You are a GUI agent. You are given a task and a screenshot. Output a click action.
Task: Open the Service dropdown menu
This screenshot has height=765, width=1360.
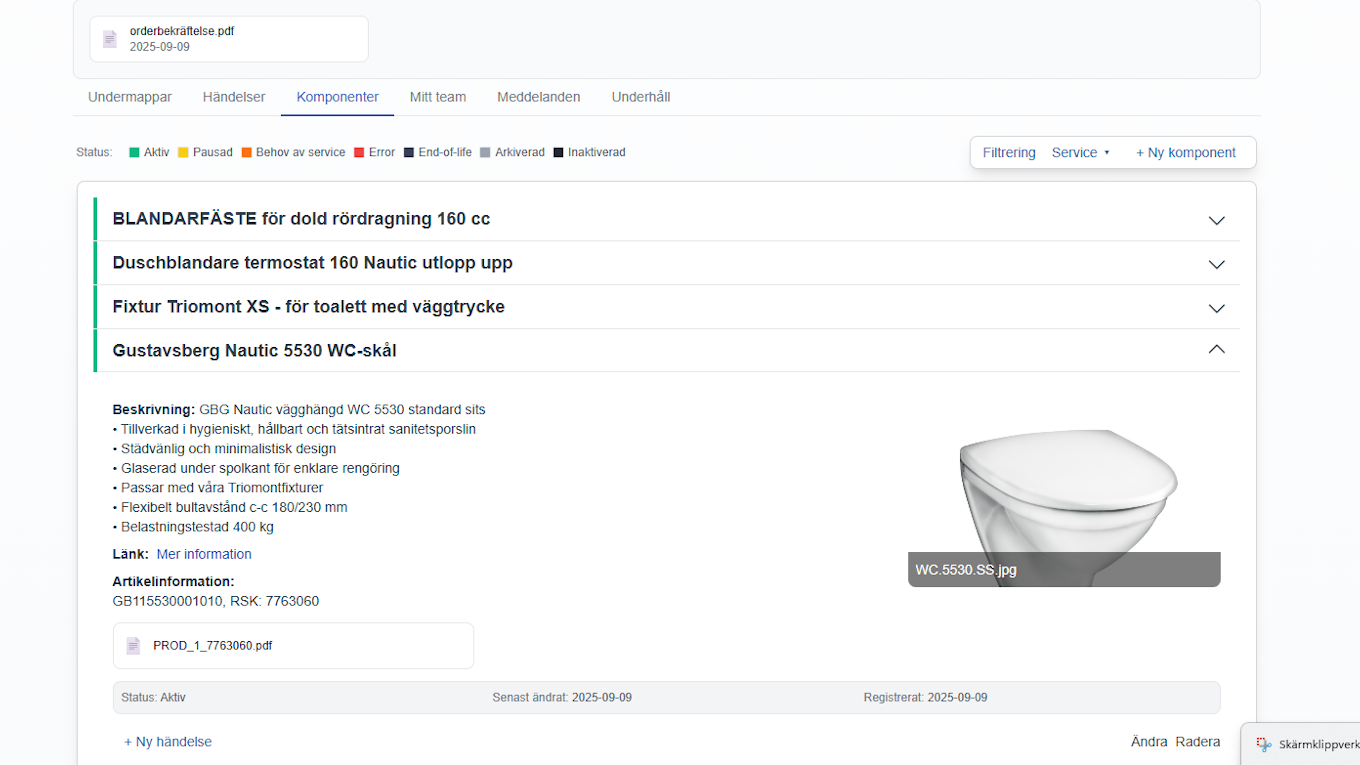pyautogui.click(x=1081, y=153)
